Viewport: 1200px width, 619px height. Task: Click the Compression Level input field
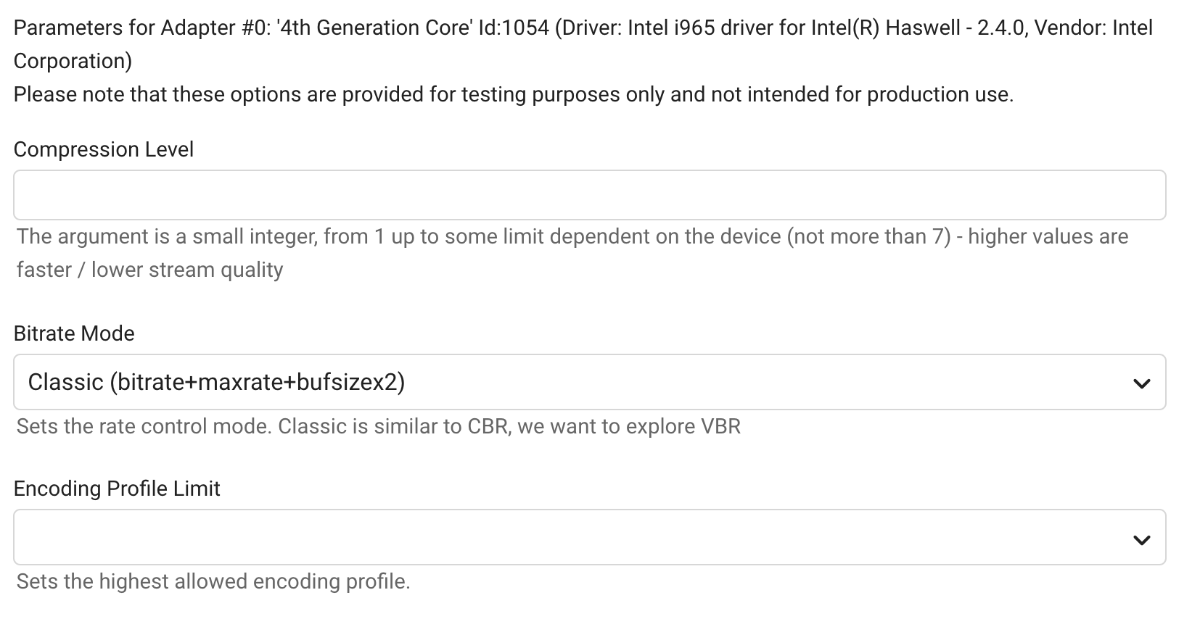click(589, 195)
